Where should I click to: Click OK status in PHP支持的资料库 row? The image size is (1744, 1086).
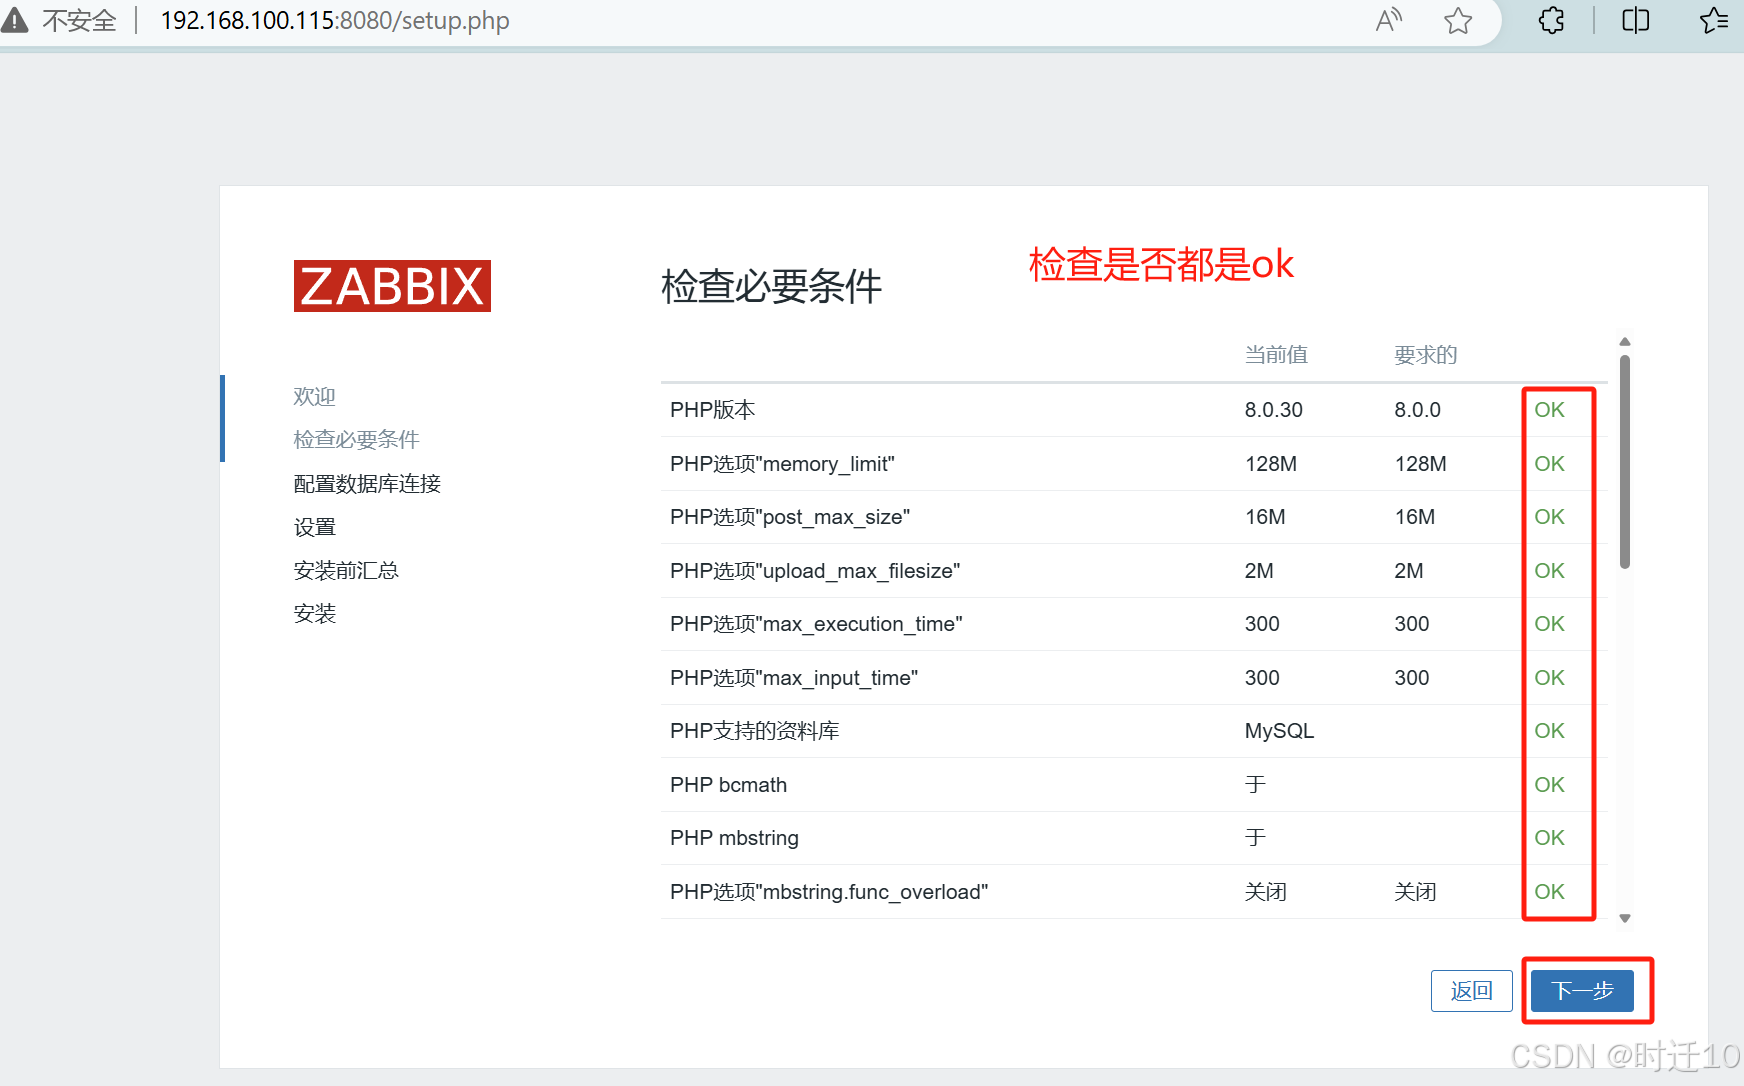click(x=1549, y=731)
